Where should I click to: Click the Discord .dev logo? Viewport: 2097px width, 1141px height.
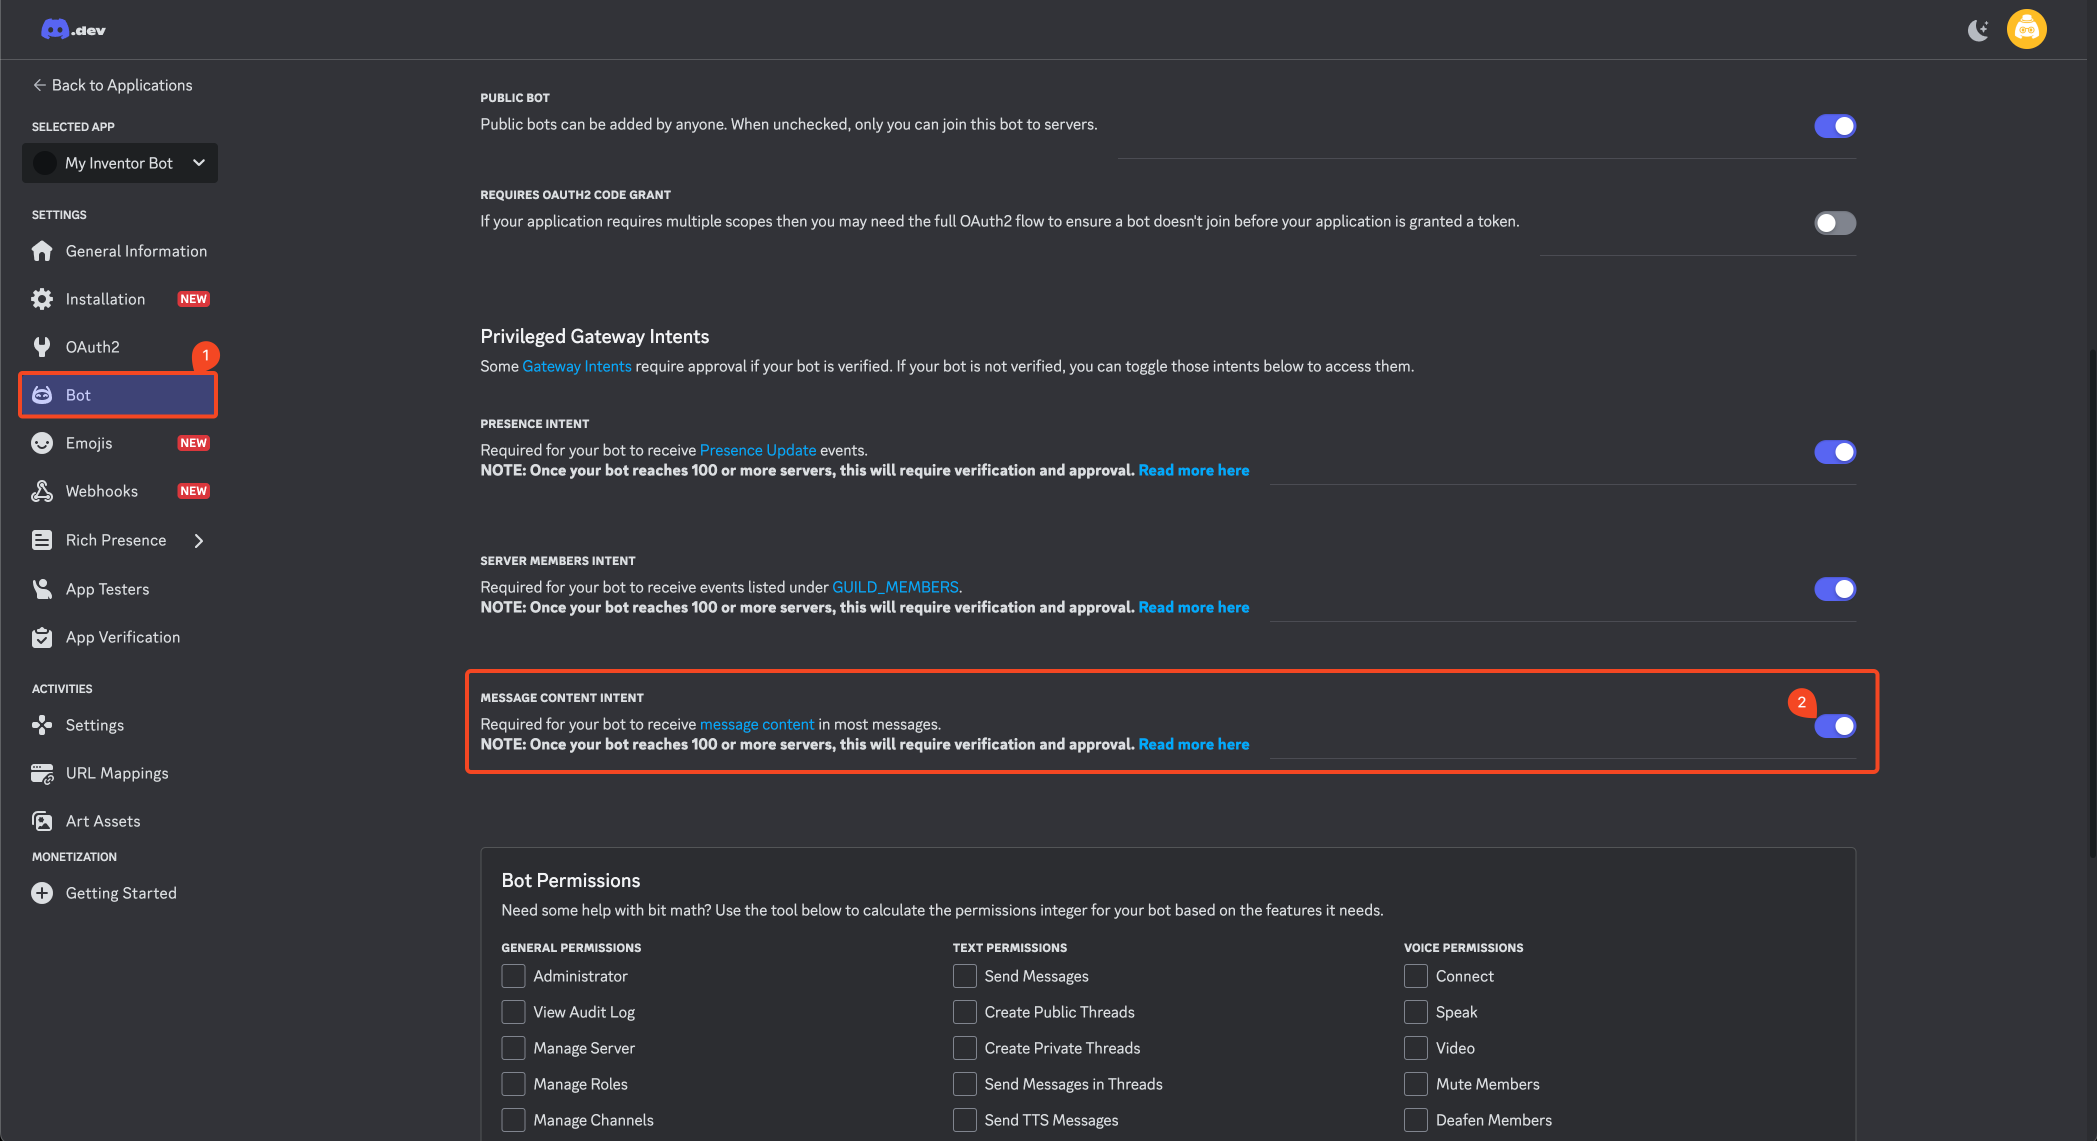(x=72, y=30)
